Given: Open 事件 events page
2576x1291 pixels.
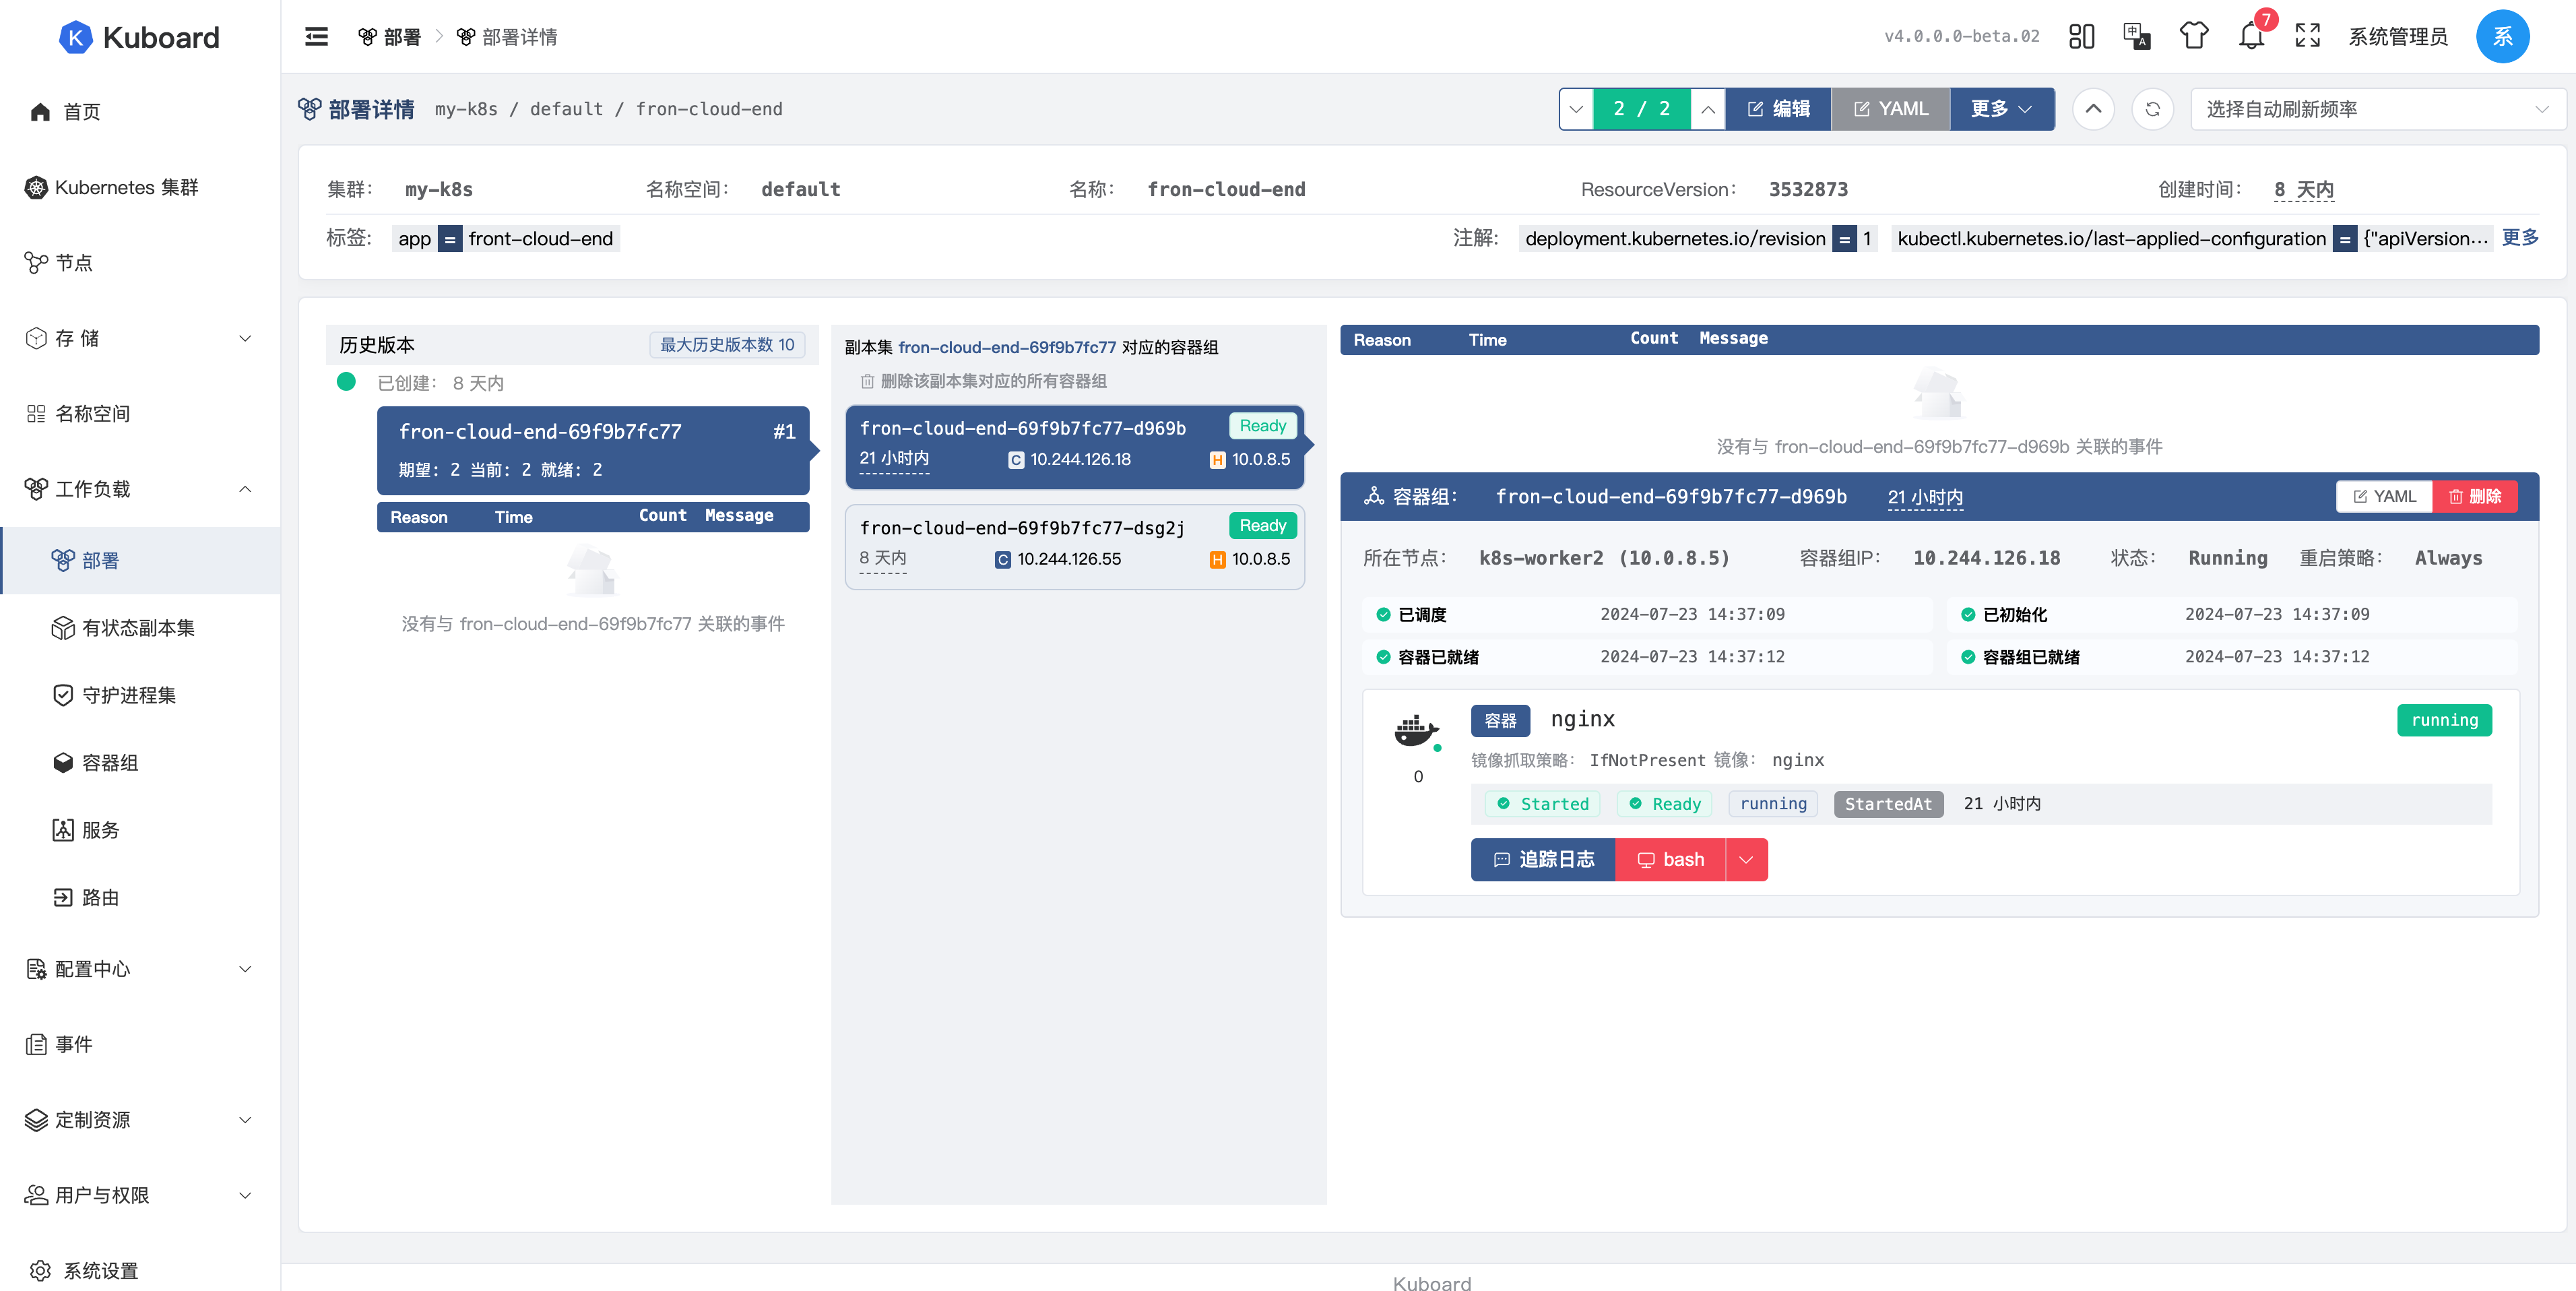Looking at the screenshot, I should (x=140, y=1045).
